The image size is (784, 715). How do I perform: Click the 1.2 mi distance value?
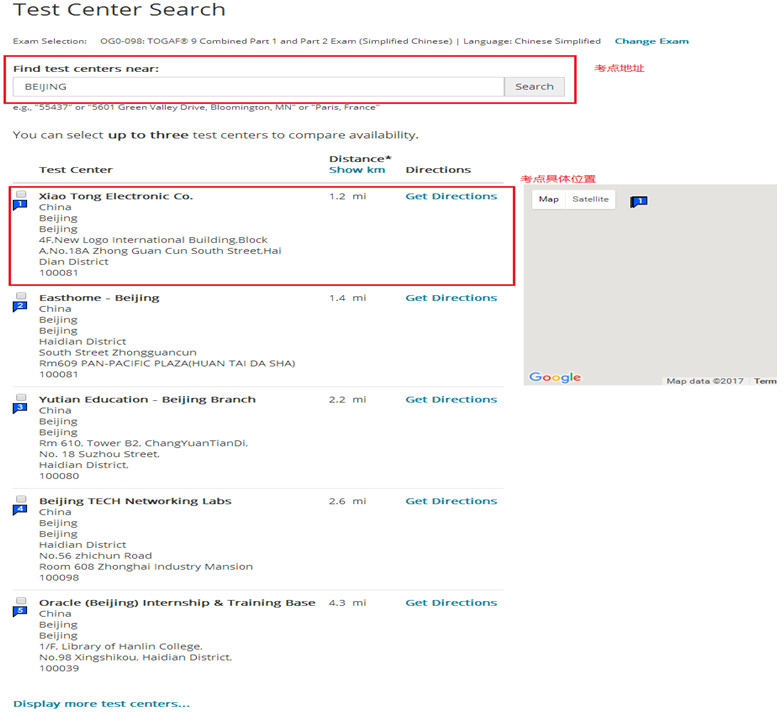(348, 196)
